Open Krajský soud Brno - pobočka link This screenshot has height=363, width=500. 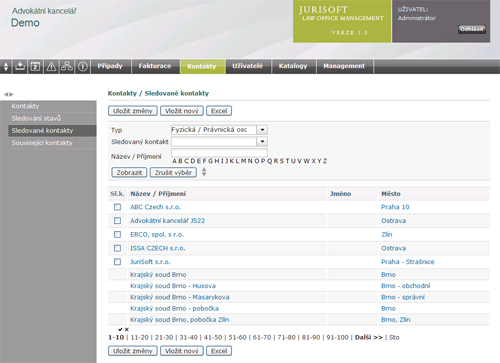174,309
